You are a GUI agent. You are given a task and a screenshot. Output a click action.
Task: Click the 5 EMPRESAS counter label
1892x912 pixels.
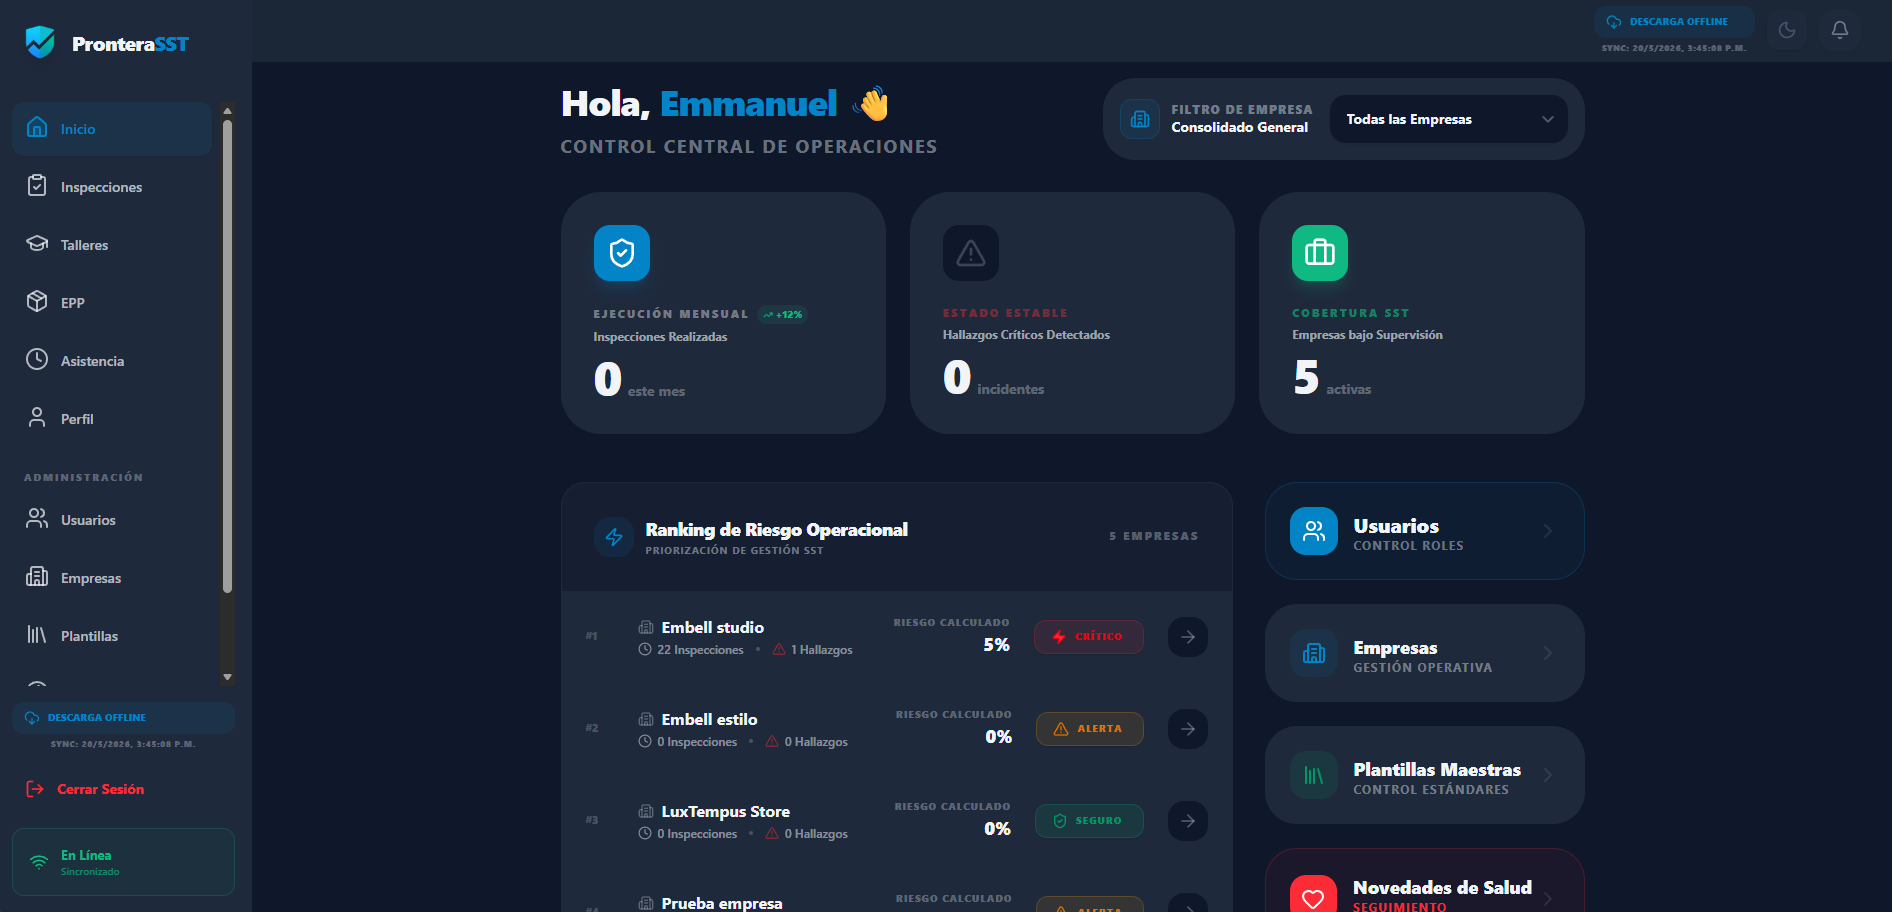pos(1153,536)
